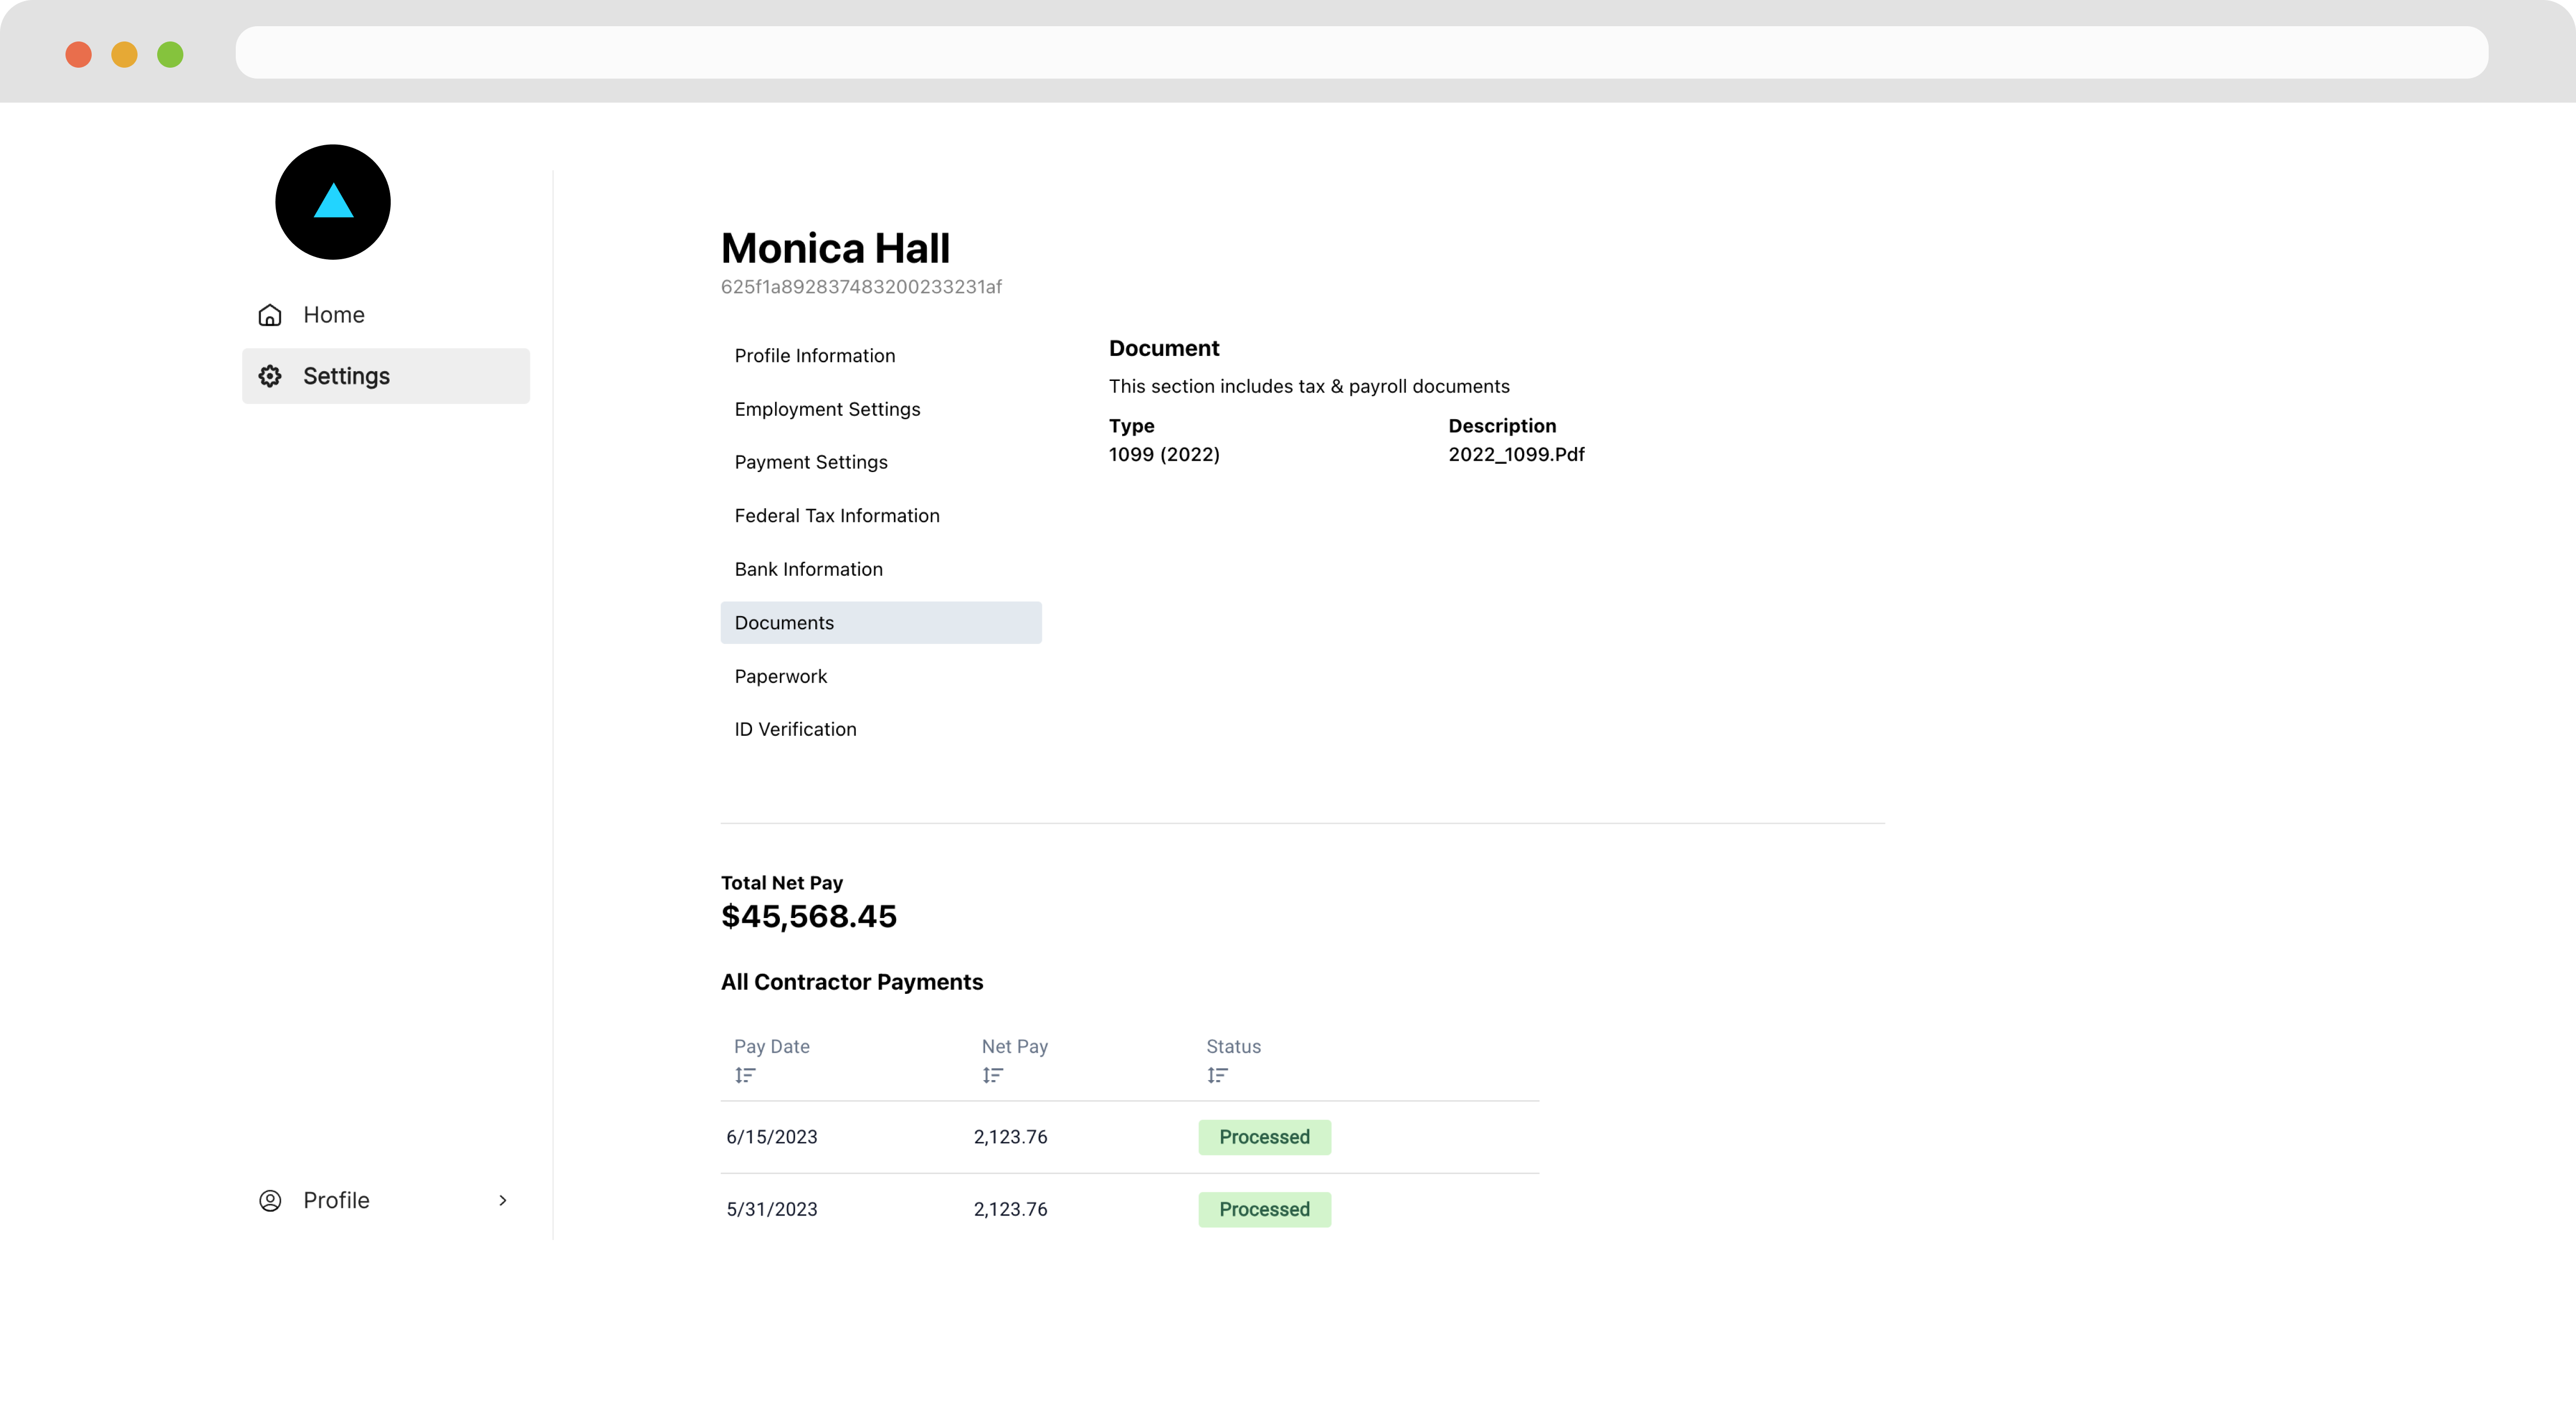
Task: Select the Documents section
Action: click(881, 623)
